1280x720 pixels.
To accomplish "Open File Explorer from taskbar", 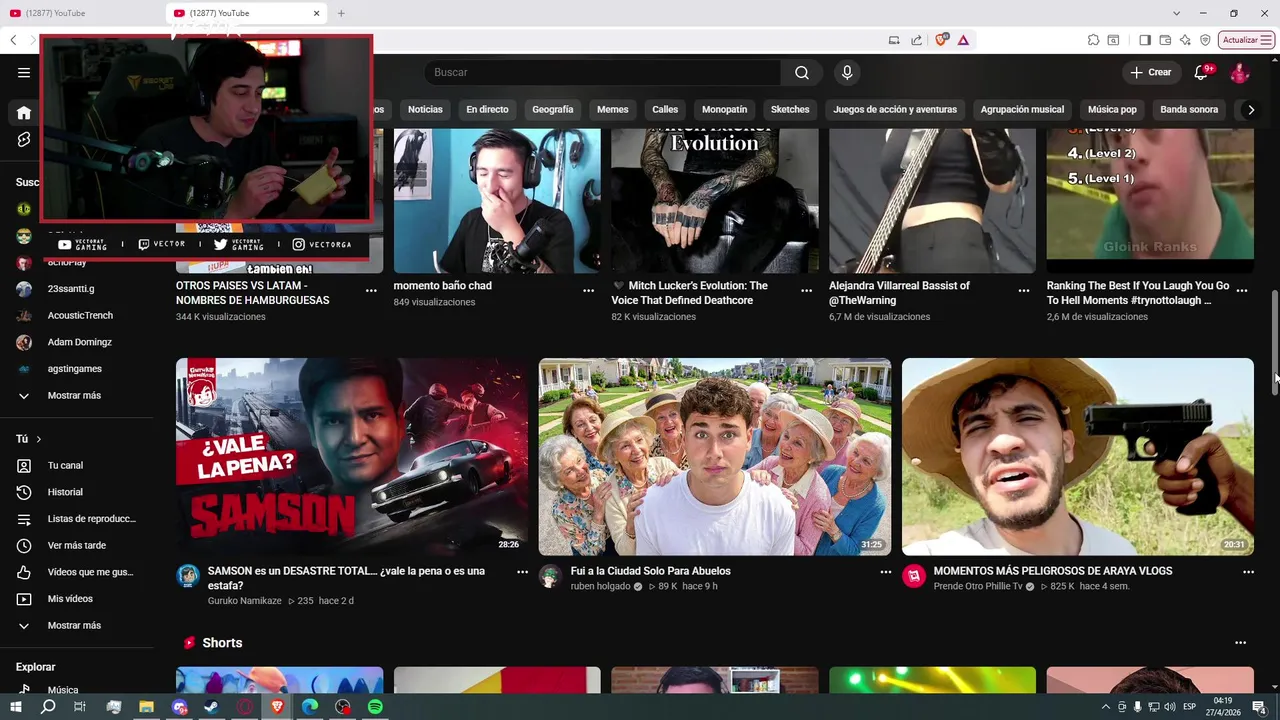I will [x=146, y=707].
